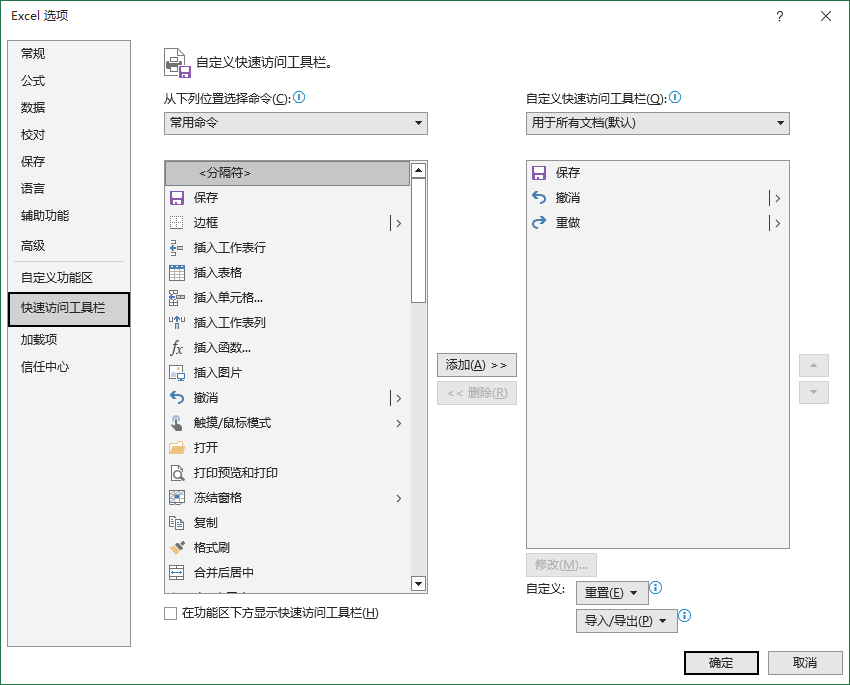The height and width of the screenshot is (685, 850).
Task: Click the 取消 button
Action: [x=805, y=663]
